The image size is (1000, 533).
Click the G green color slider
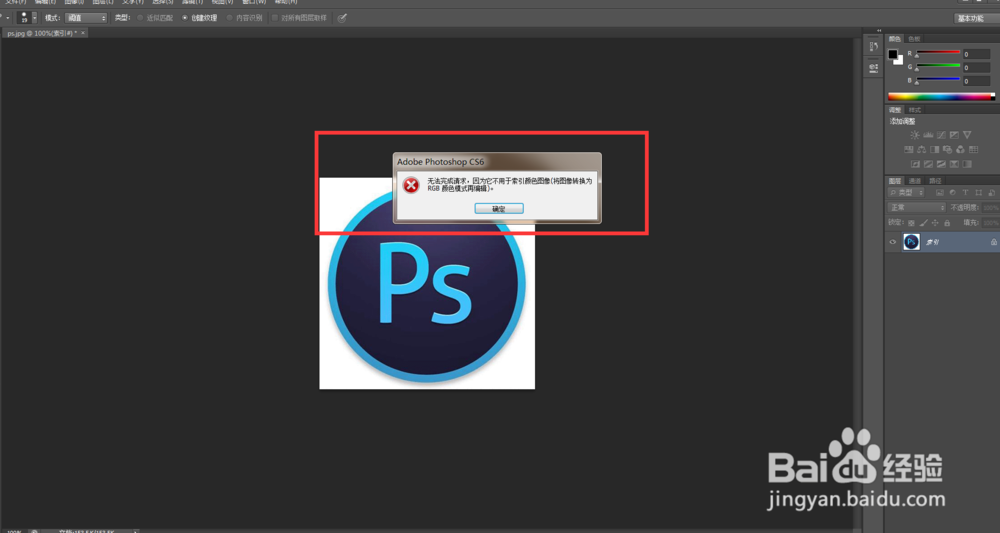pyautogui.click(x=938, y=67)
